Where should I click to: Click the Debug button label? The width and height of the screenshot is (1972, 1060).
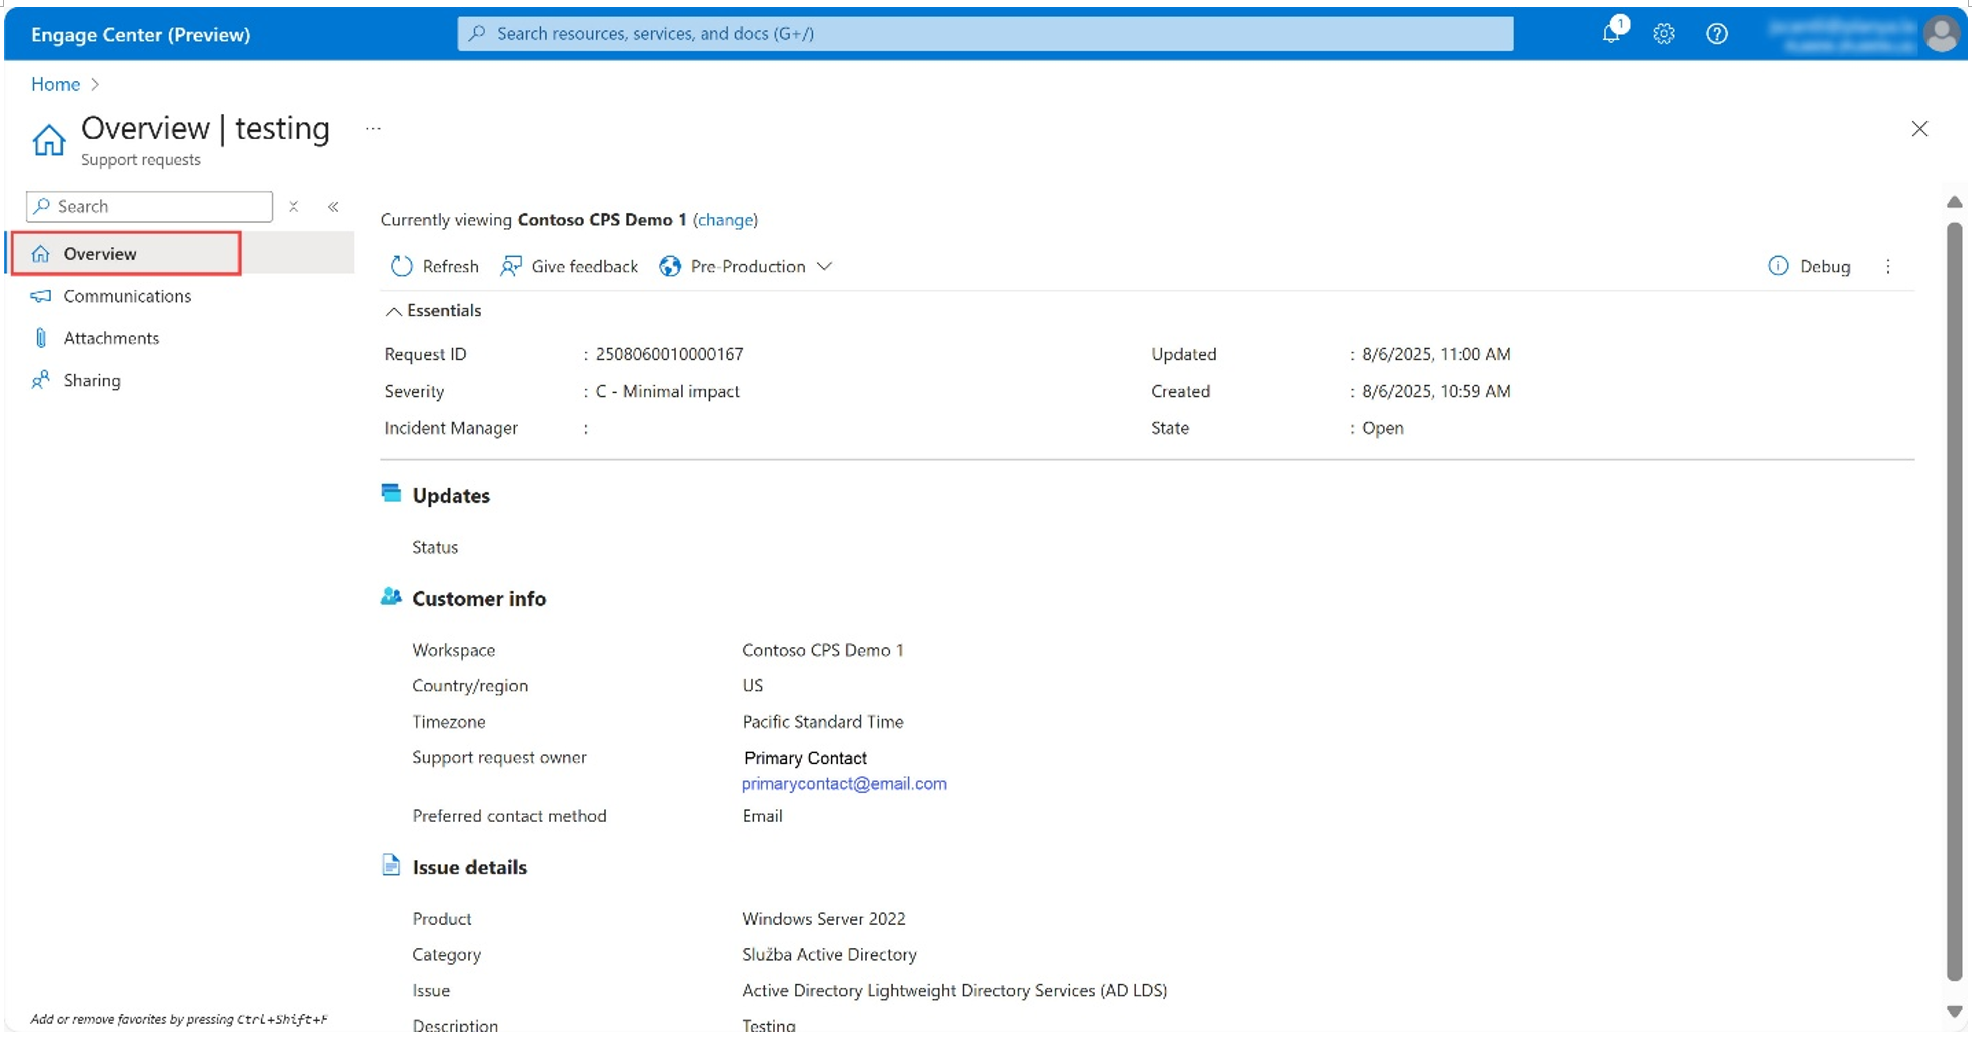click(x=1825, y=266)
